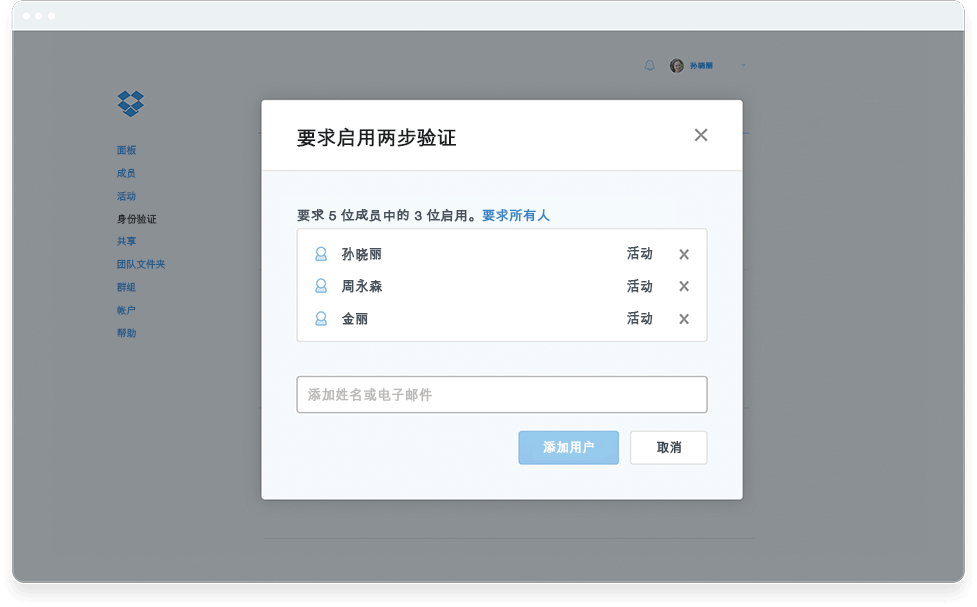
Task: Click the 孙晓丽 profile avatar picture
Action: pyautogui.click(x=675, y=65)
